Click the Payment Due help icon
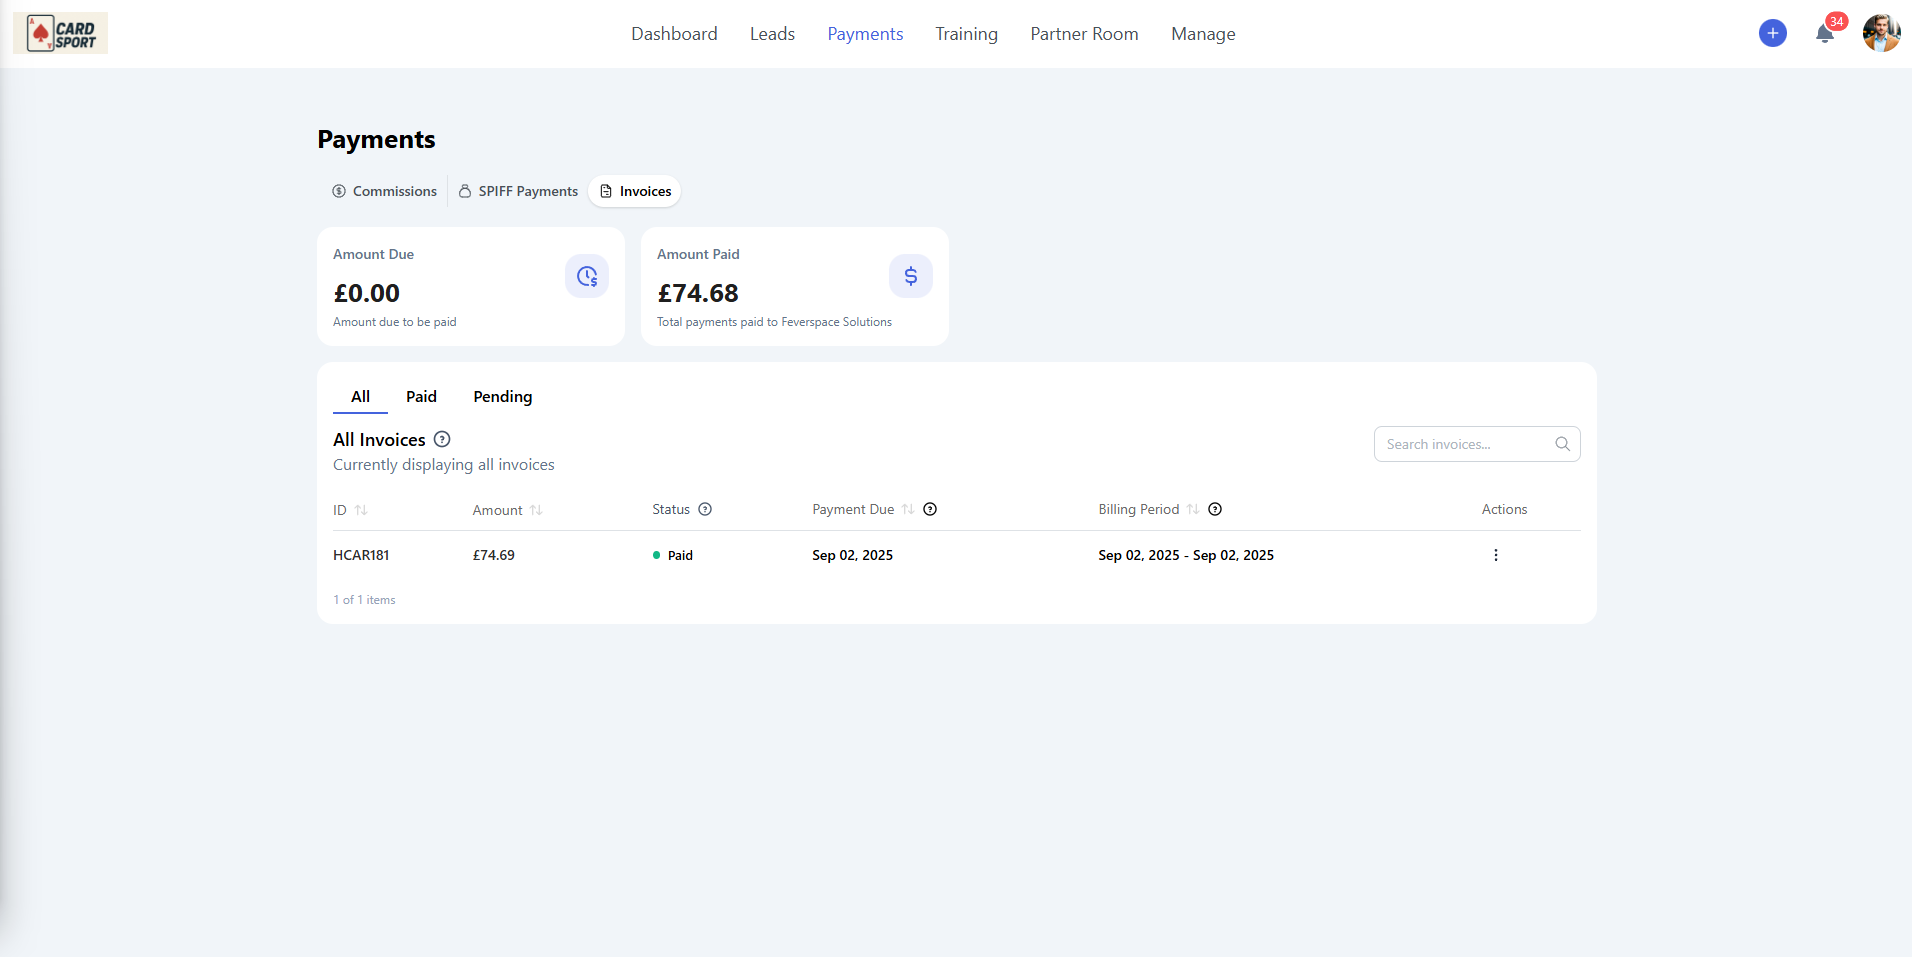Screen dimensions: 1912x957 930,509
